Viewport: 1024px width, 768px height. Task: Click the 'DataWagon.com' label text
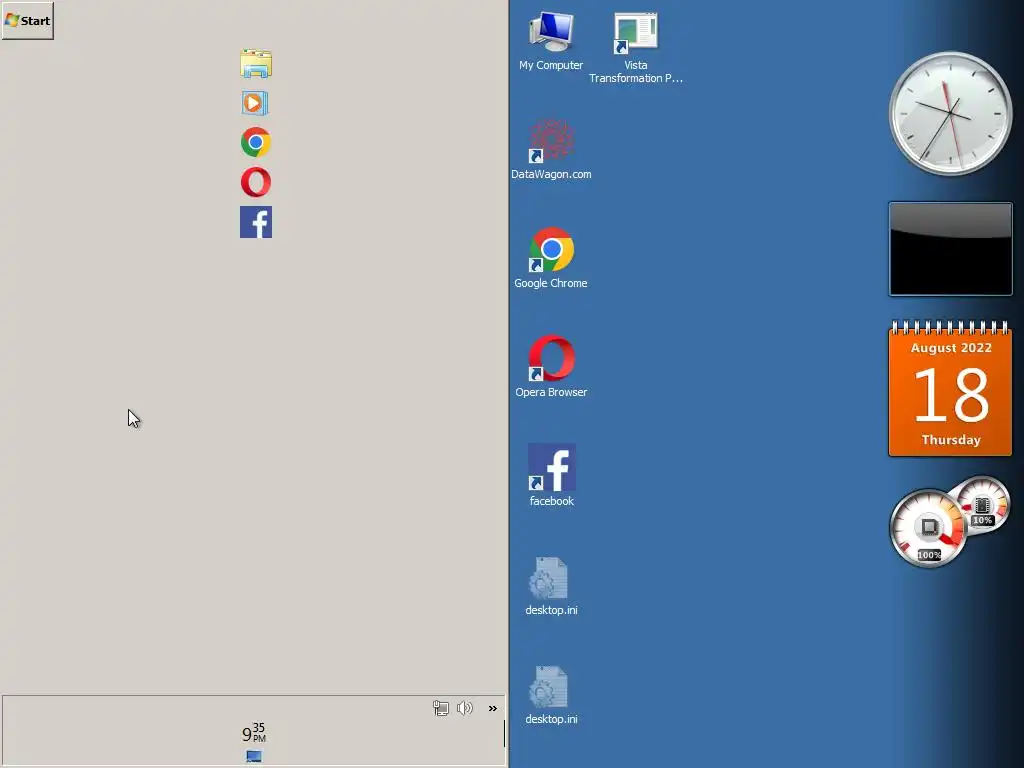[551, 174]
